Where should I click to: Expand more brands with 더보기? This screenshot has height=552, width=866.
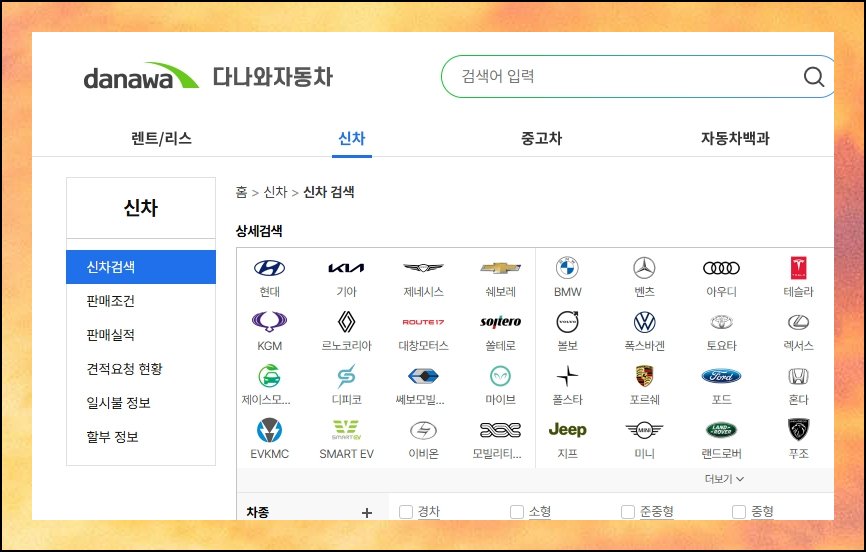724,479
